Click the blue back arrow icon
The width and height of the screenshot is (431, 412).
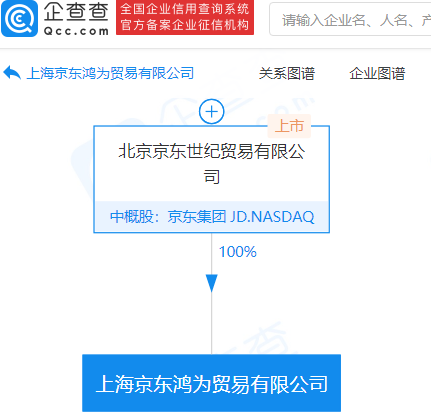(x=12, y=73)
